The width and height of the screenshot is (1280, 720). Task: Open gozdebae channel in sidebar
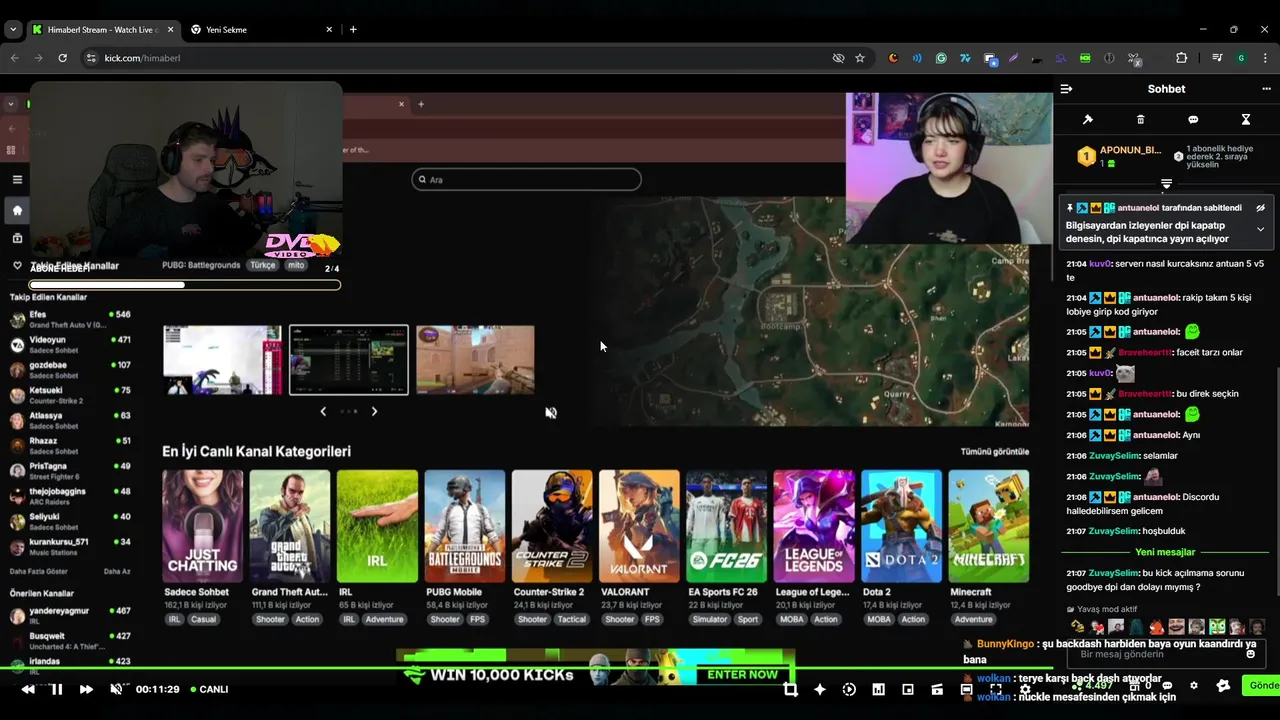click(68, 370)
